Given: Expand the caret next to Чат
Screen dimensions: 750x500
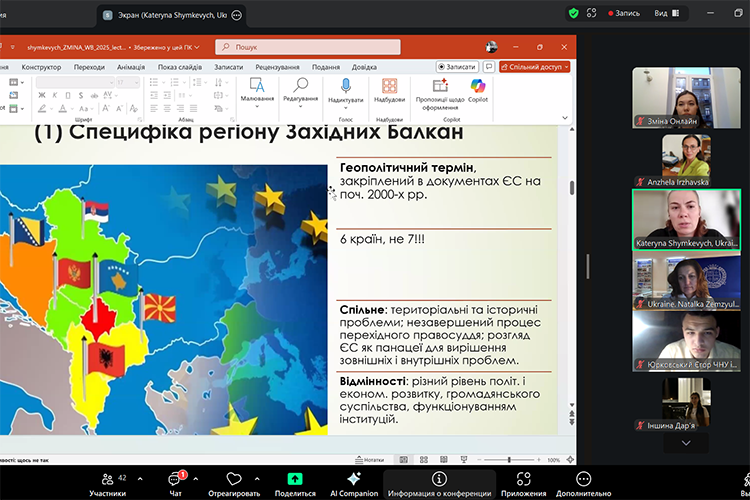Looking at the screenshot, I should tap(195, 479).
